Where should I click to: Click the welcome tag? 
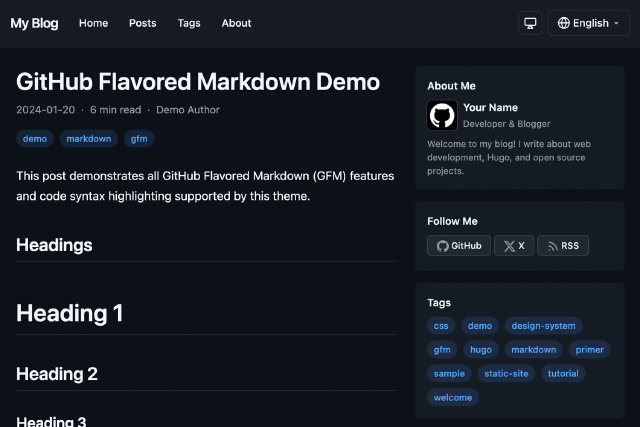pyautogui.click(x=453, y=397)
